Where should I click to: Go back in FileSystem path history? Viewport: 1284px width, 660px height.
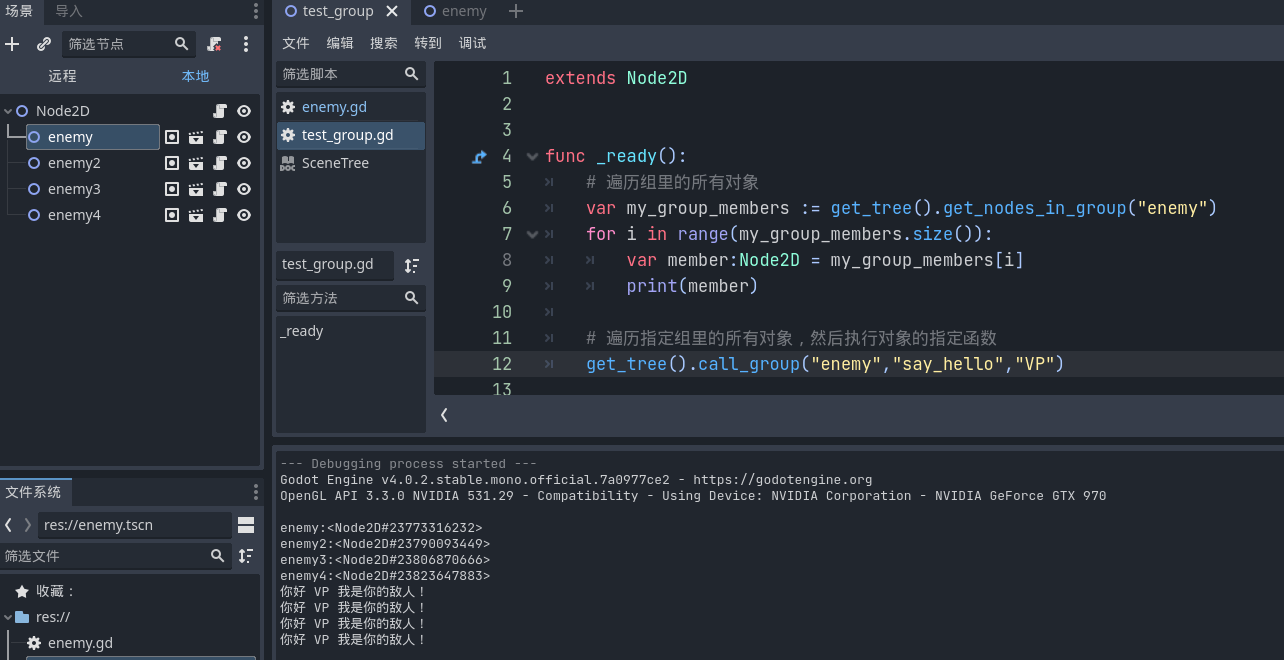(x=8, y=525)
